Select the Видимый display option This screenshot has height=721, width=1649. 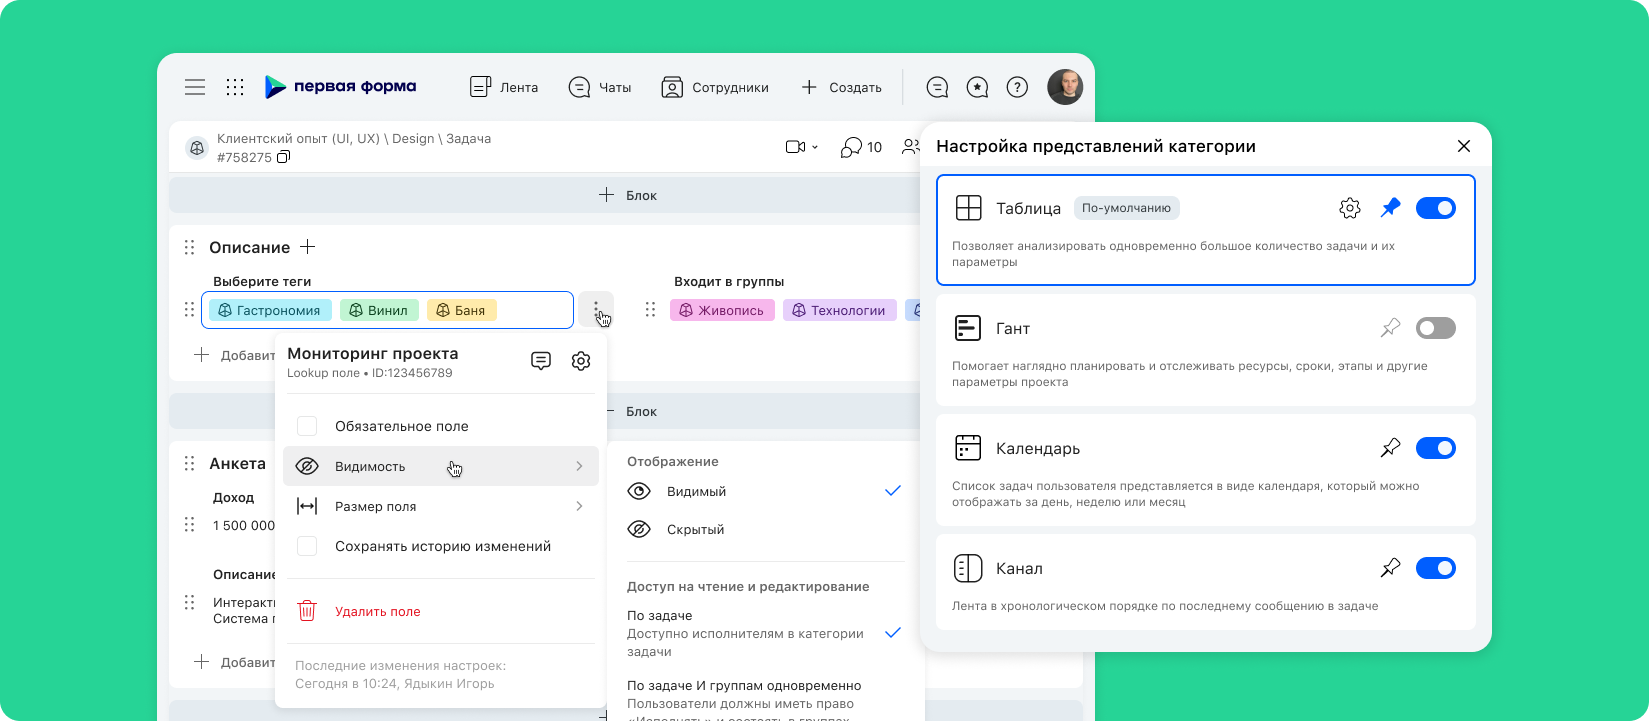click(x=765, y=491)
